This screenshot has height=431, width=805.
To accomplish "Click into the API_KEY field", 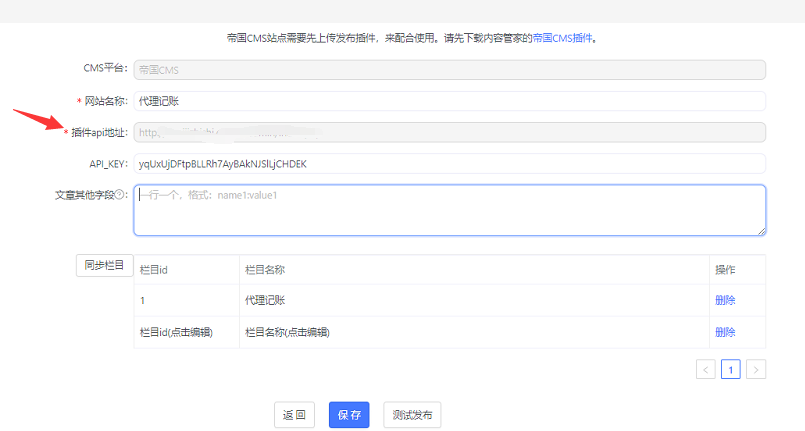I will point(449,163).
